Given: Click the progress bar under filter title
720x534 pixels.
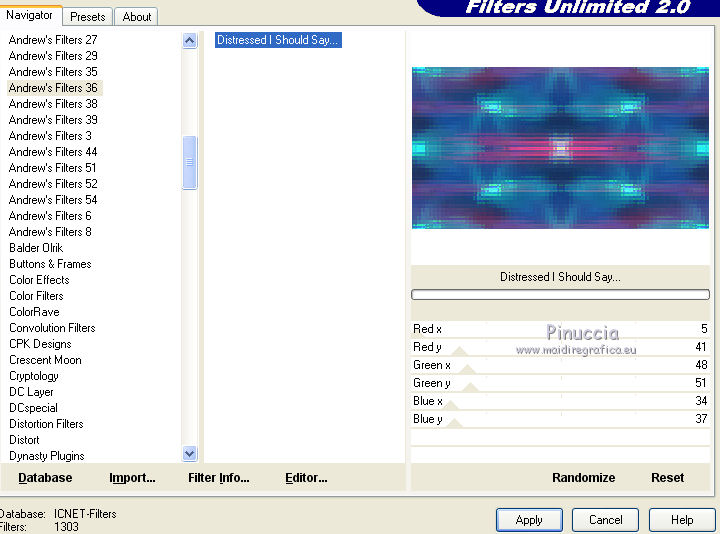Looking at the screenshot, I should pos(560,295).
